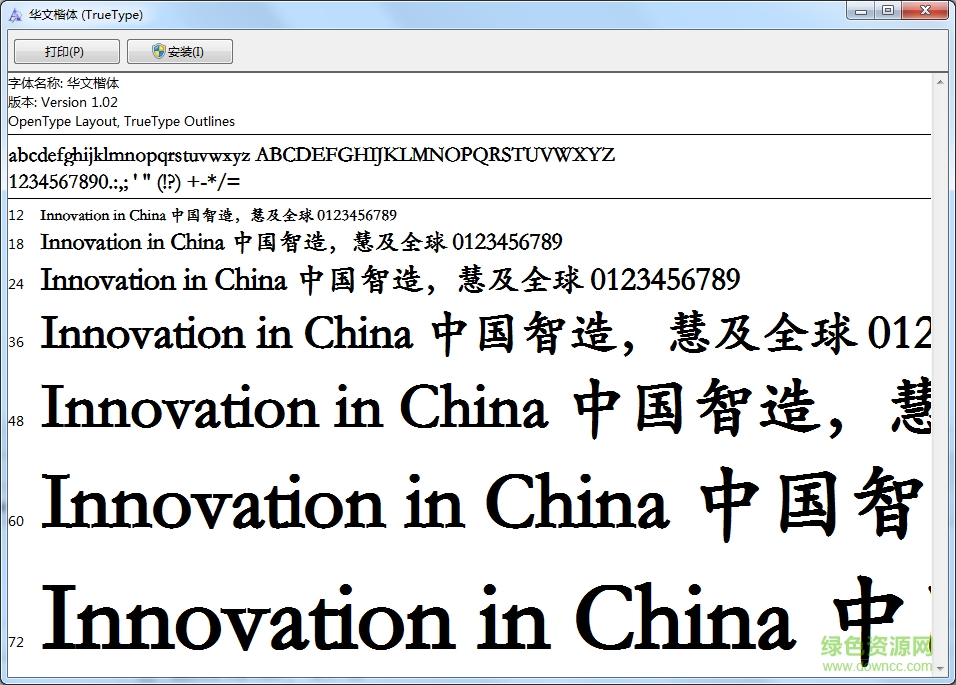Viewport: 956px width, 685px height.
Task: Click the 1234567890 digits and symbols line
Action: (124, 182)
